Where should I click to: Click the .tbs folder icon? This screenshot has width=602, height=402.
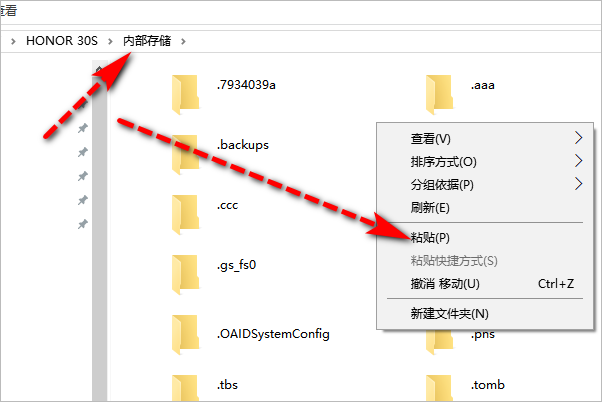(185, 388)
